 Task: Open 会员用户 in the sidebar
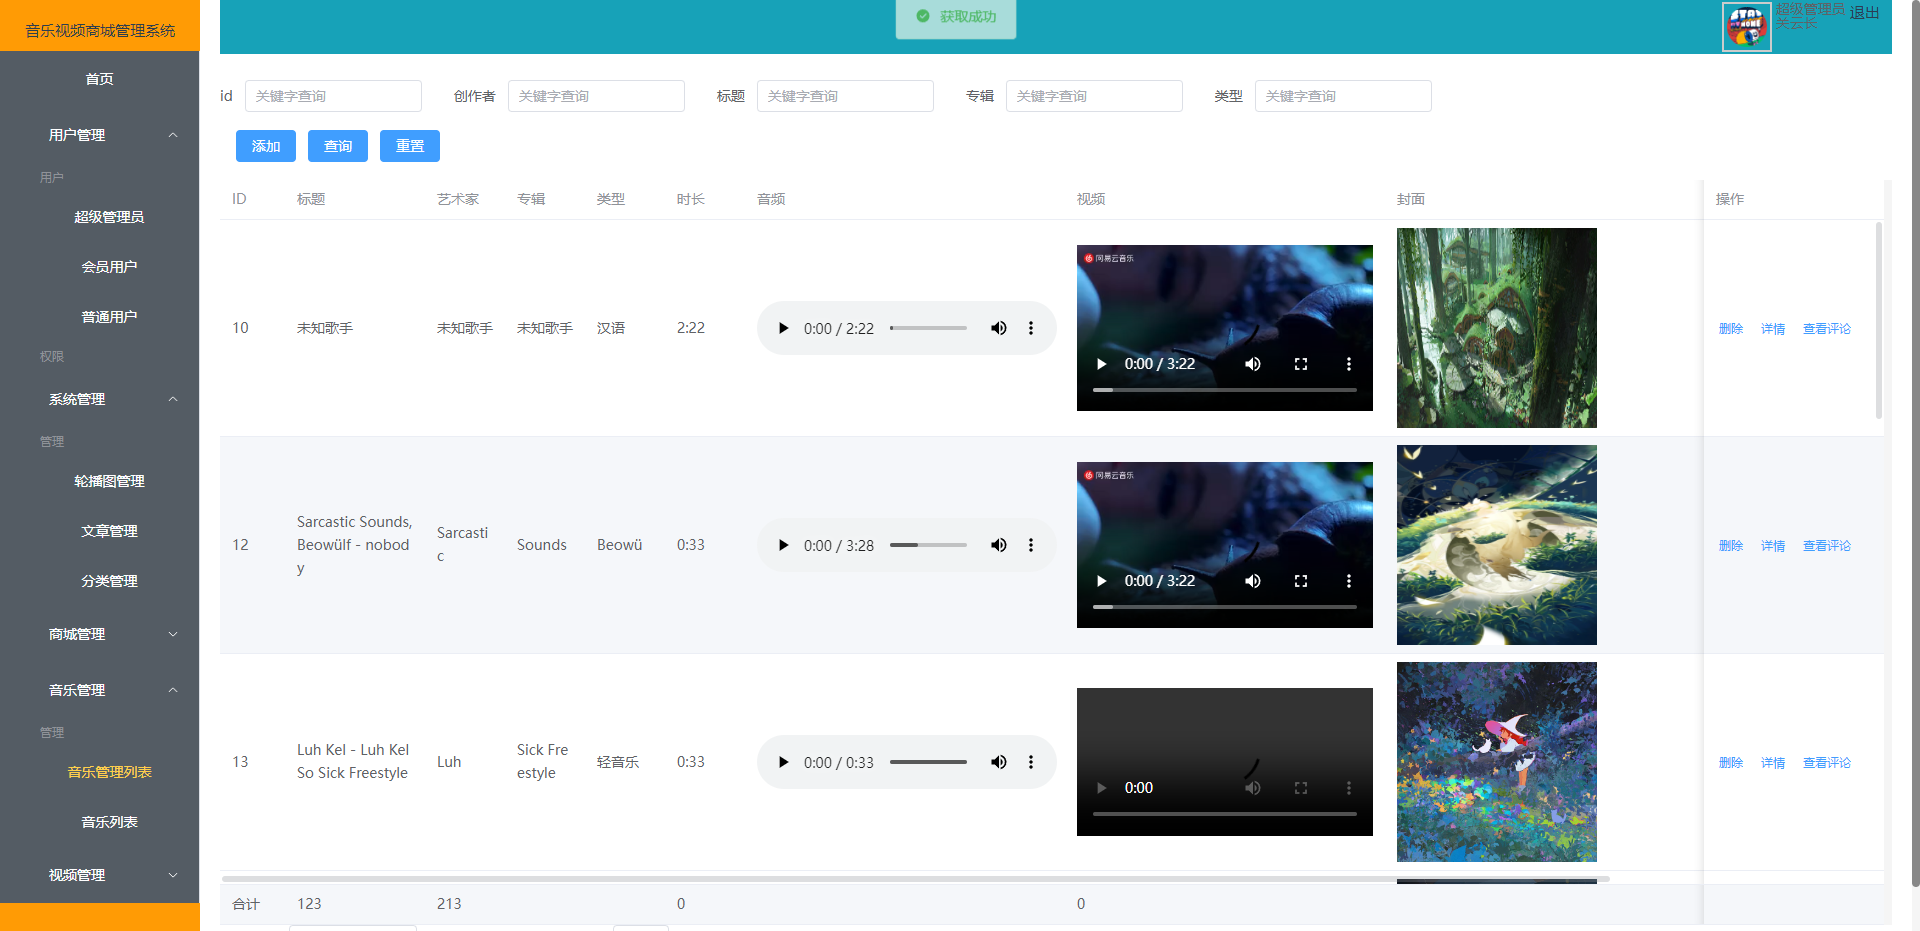point(109,267)
